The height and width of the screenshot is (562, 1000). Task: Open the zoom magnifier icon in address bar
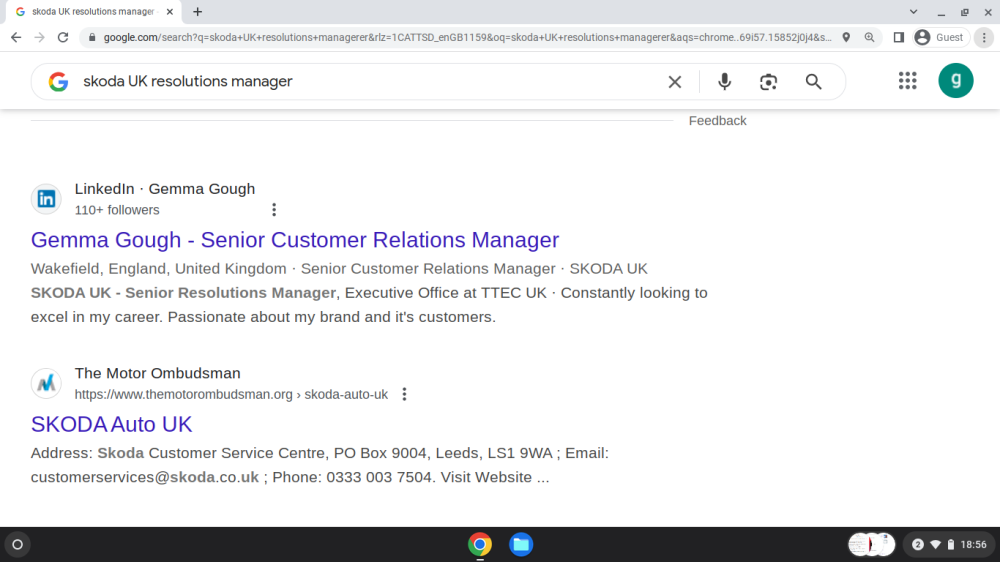click(x=869, y=38)
